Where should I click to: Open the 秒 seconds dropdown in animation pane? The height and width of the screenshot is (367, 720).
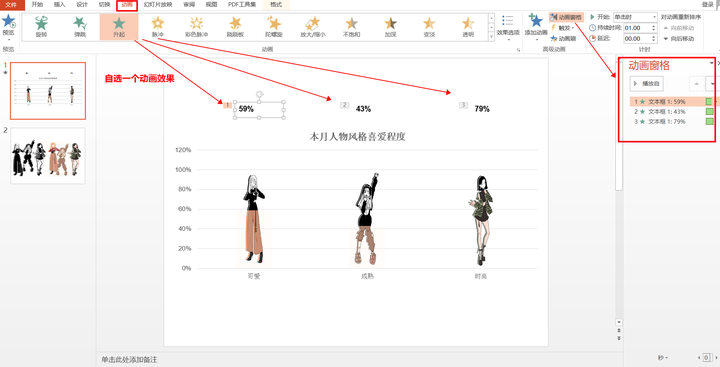(x=663, y=358)
